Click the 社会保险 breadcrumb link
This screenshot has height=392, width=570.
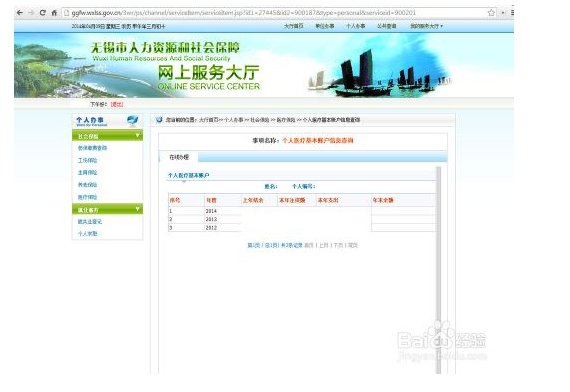(x=260, y=120)
